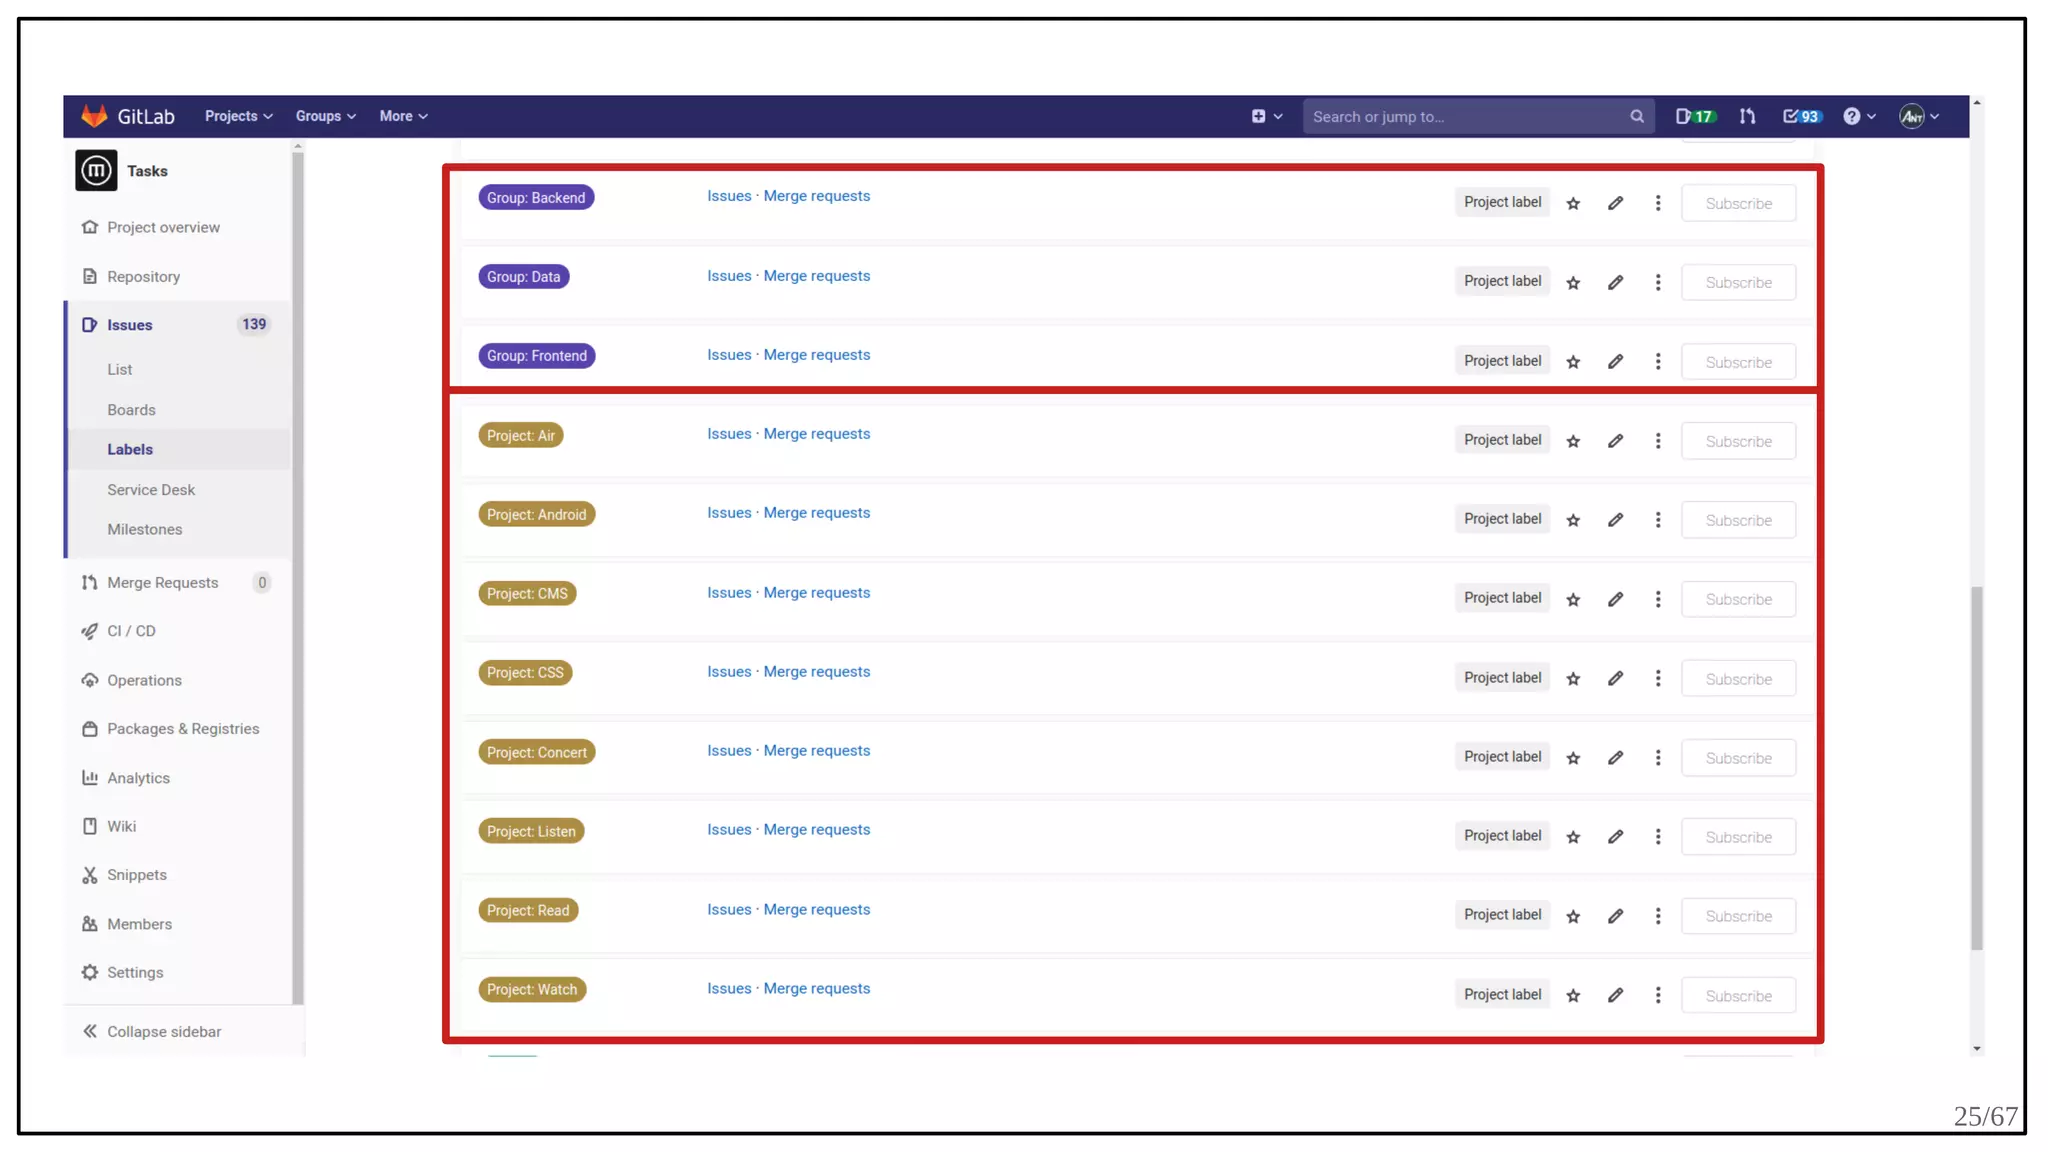Click issues icon with 17 badge
The height and width of the screenshot is (1152, 2048).
[x=1694, y=116]
